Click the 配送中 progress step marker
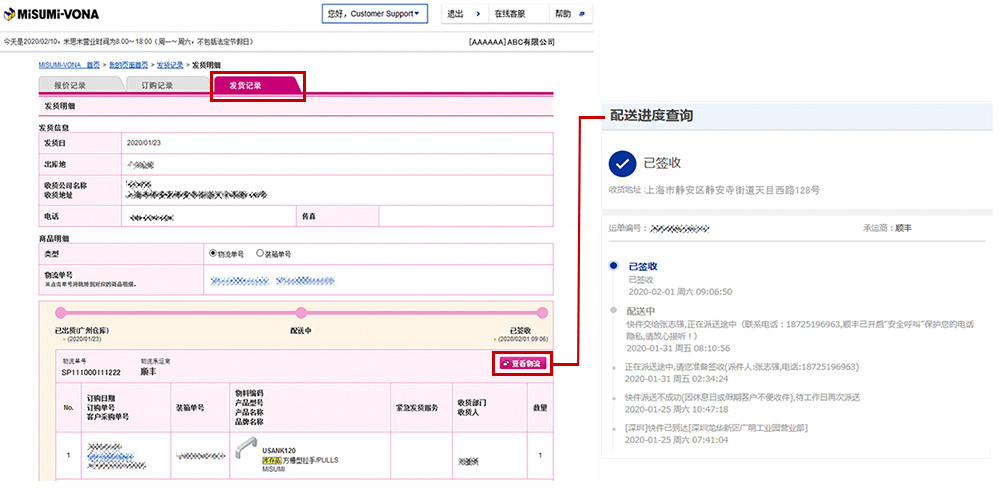Image resolution: width=1000 pixels, height=491 pixels. click(x=301, y=312)
